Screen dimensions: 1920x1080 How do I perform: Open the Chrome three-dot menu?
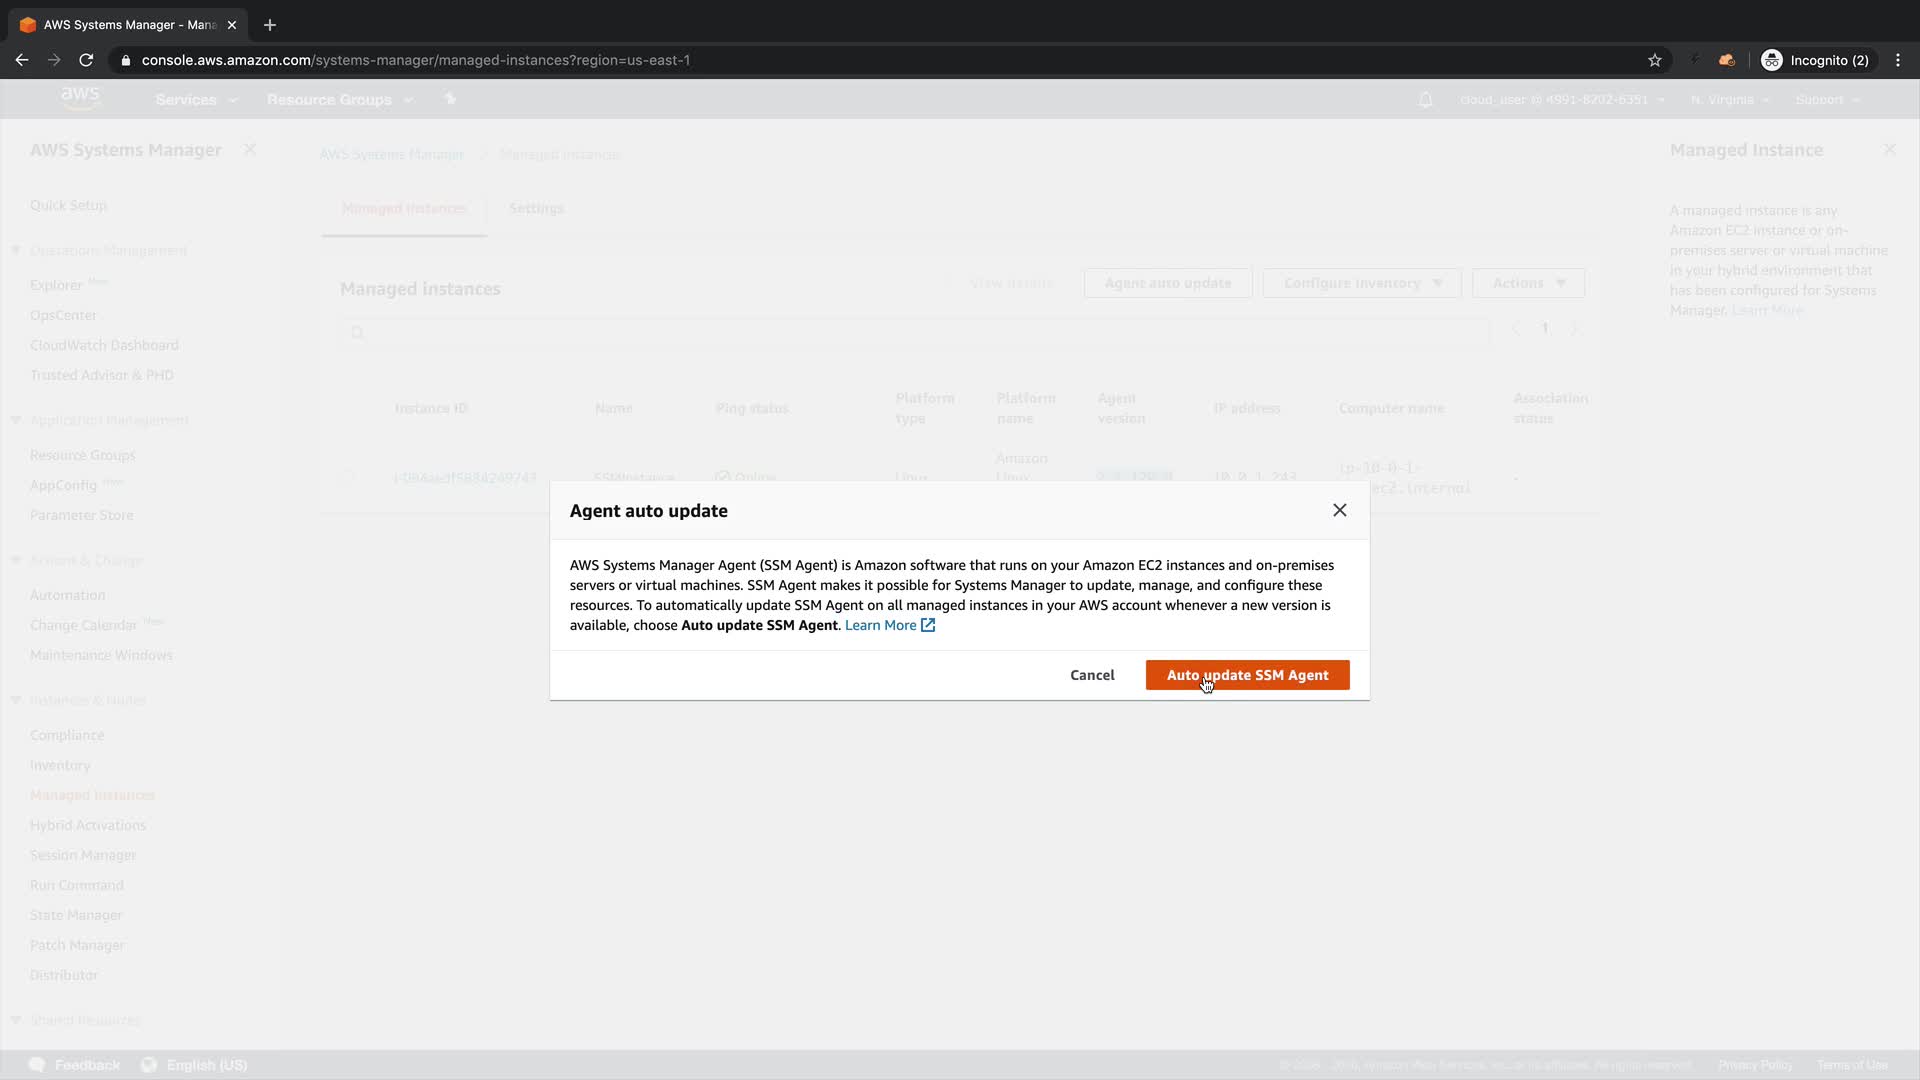[1897, 60]
